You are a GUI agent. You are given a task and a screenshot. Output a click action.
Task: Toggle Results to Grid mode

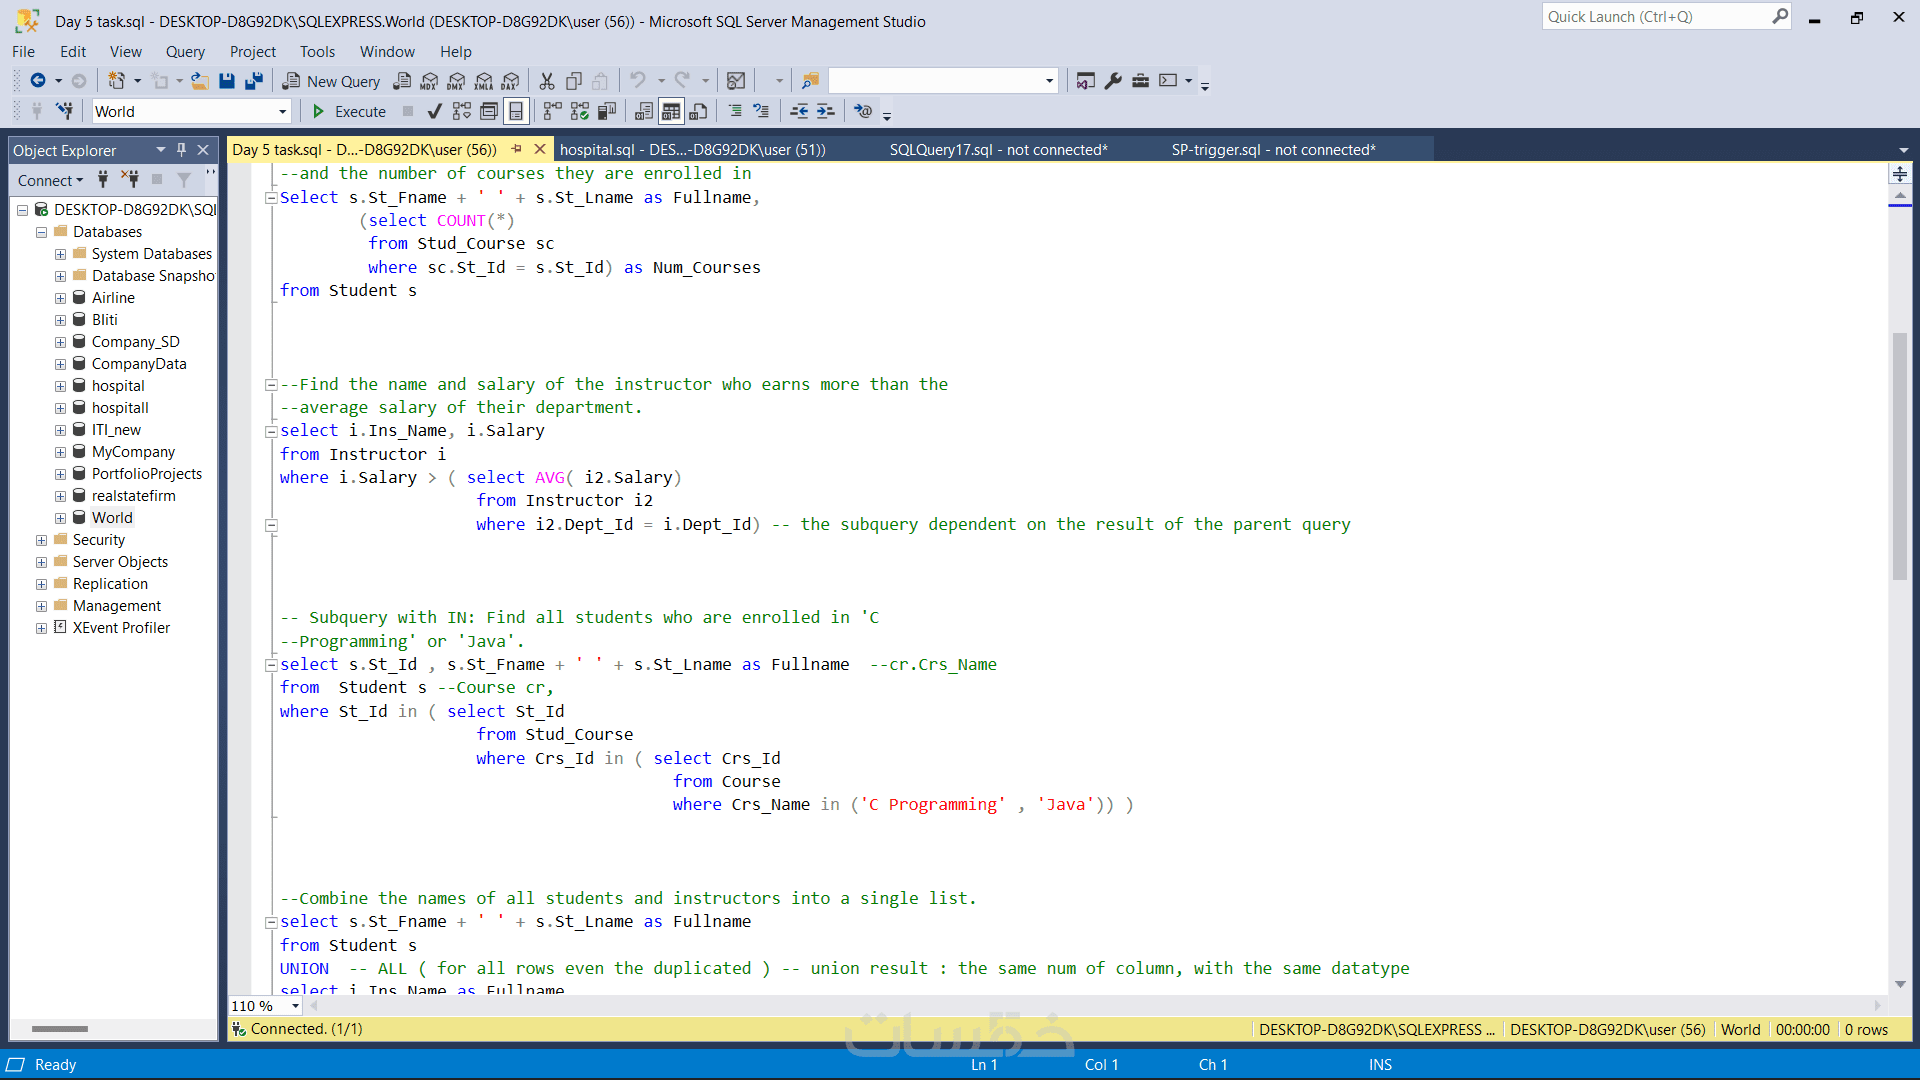click(x=671, y=111)
